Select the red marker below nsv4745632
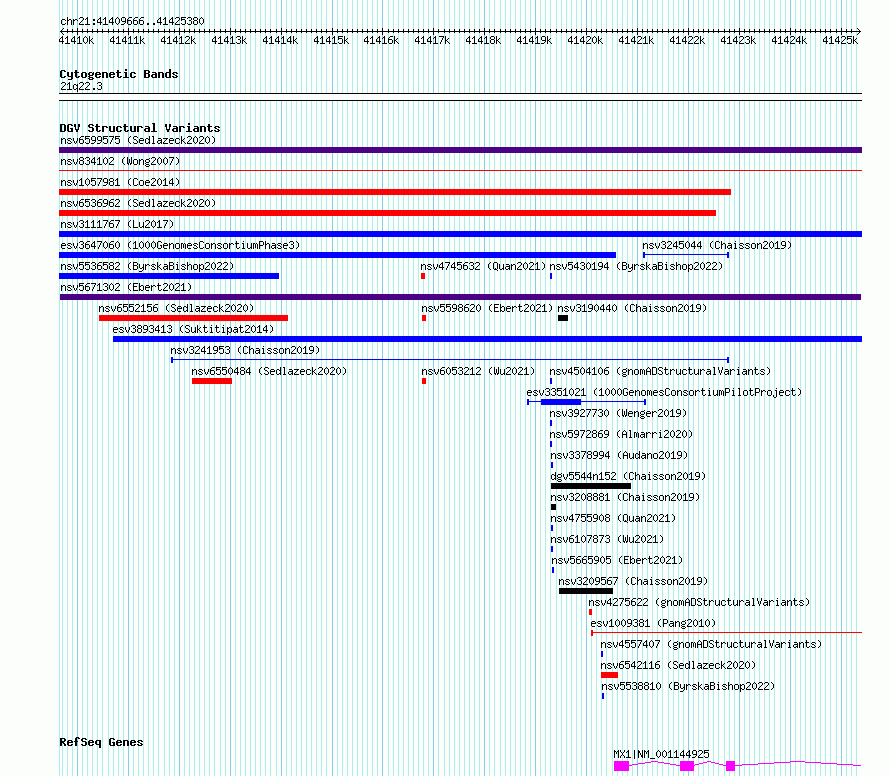Image resolution: width=890 pixels, height=776 pixels. coord(423,276)
